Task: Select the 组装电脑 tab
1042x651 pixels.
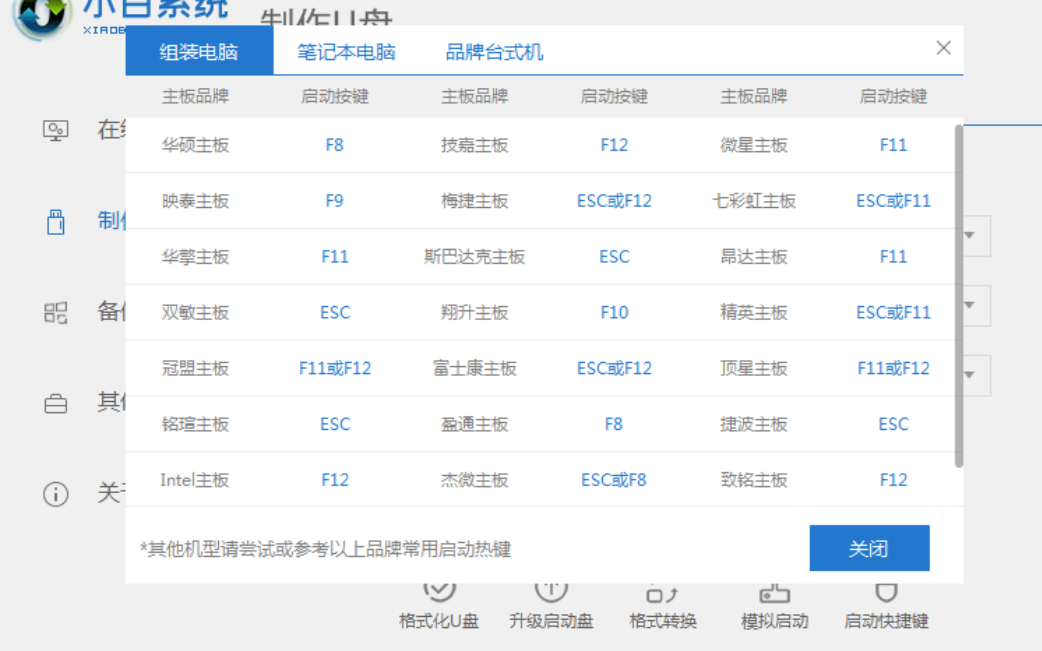Action: [199, 52]
